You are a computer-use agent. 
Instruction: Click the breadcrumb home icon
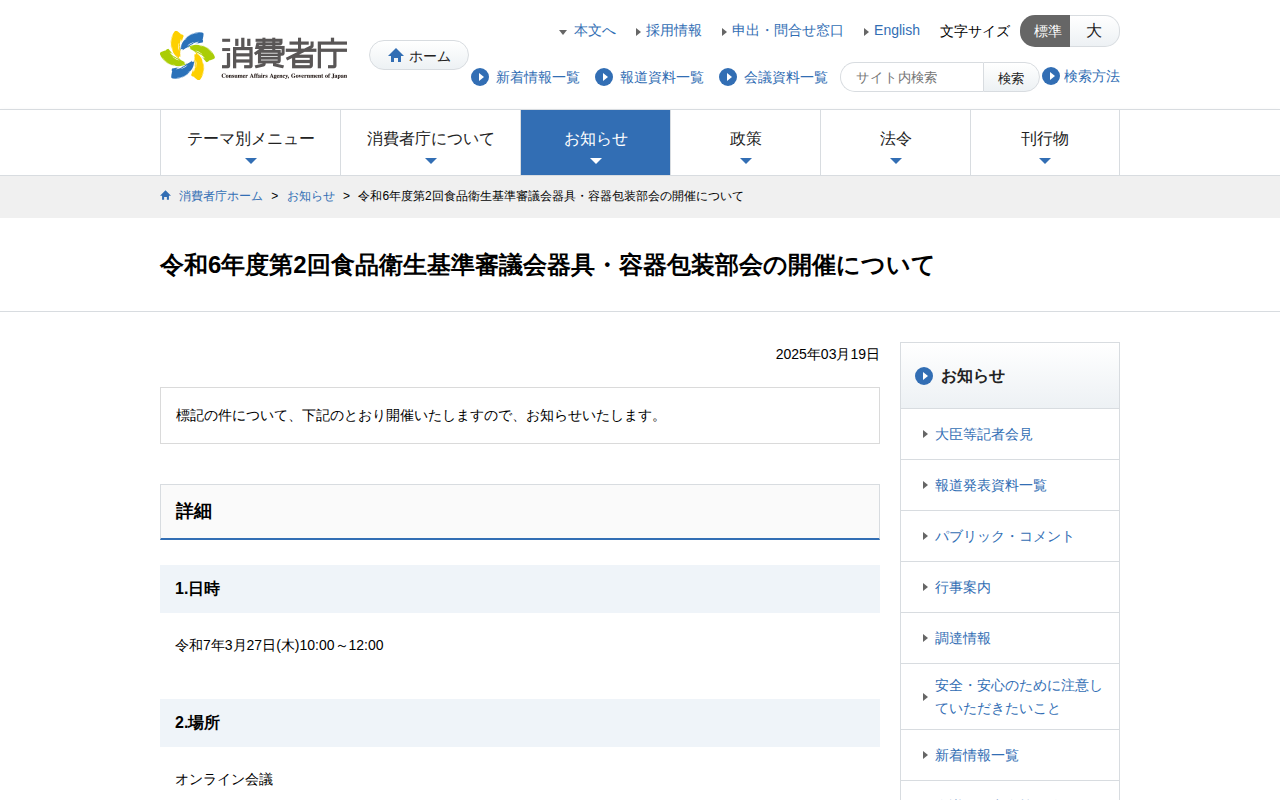166,195
